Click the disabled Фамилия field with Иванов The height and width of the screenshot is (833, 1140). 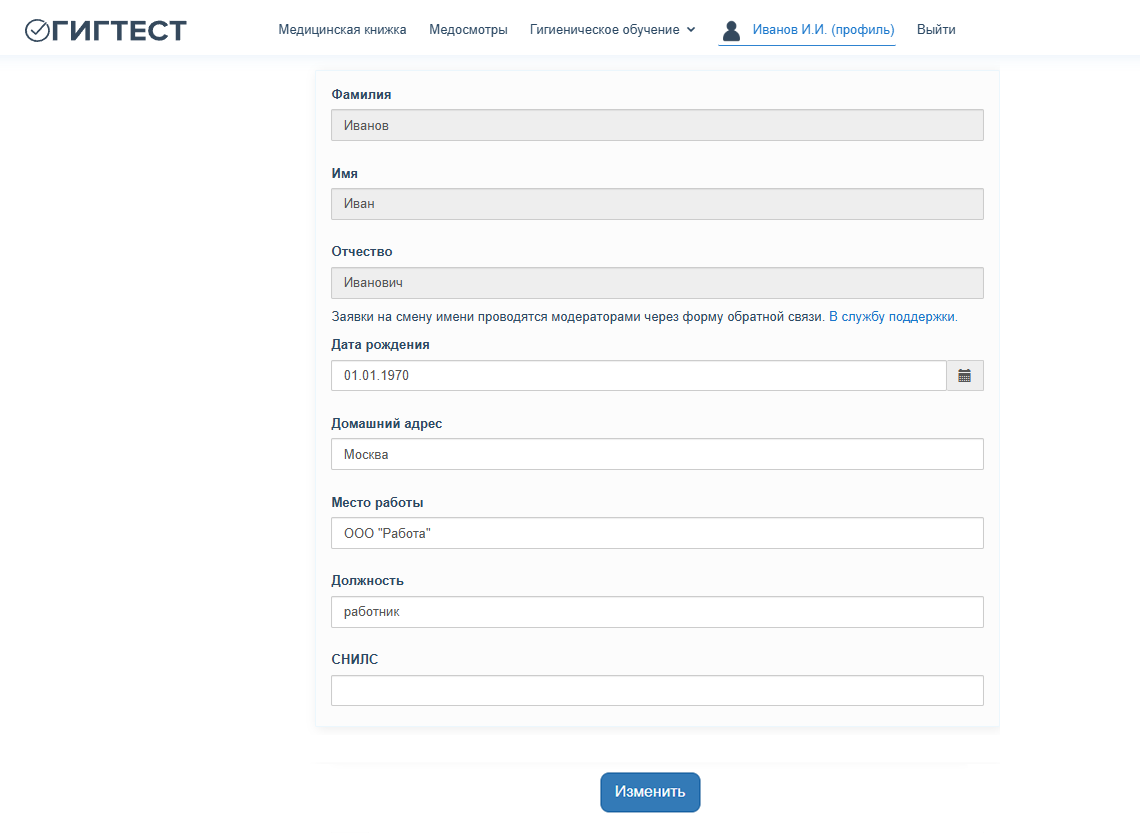tap(657, 125)
